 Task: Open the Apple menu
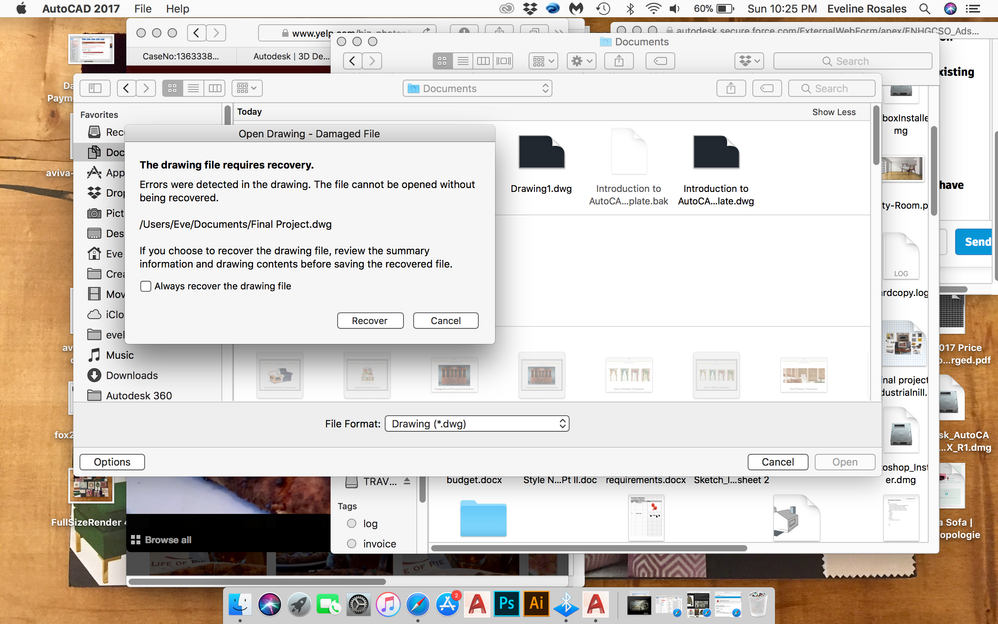[20, 8]
